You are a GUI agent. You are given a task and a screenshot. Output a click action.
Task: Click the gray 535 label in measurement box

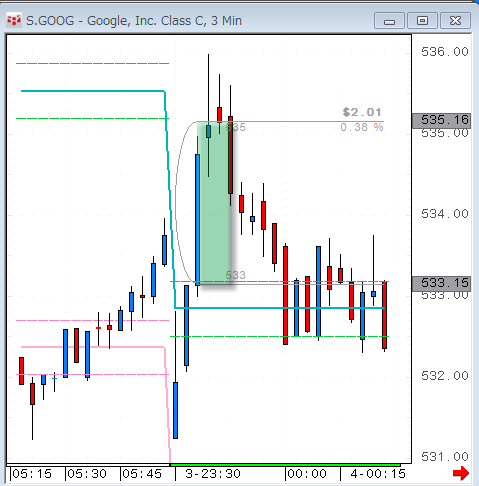(x=236, y=127)
